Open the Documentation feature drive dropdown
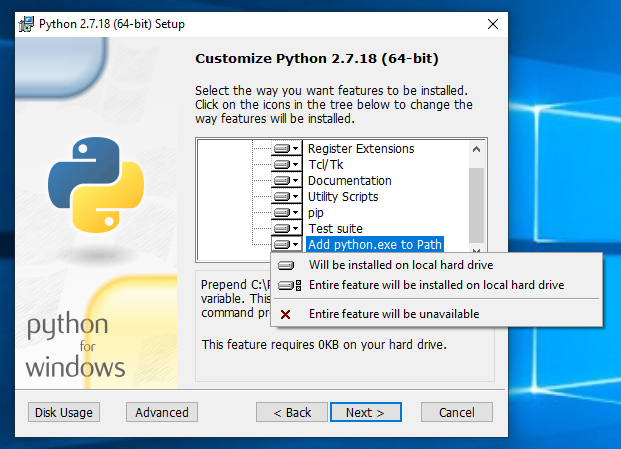621x449 pixels. [287, 181]
